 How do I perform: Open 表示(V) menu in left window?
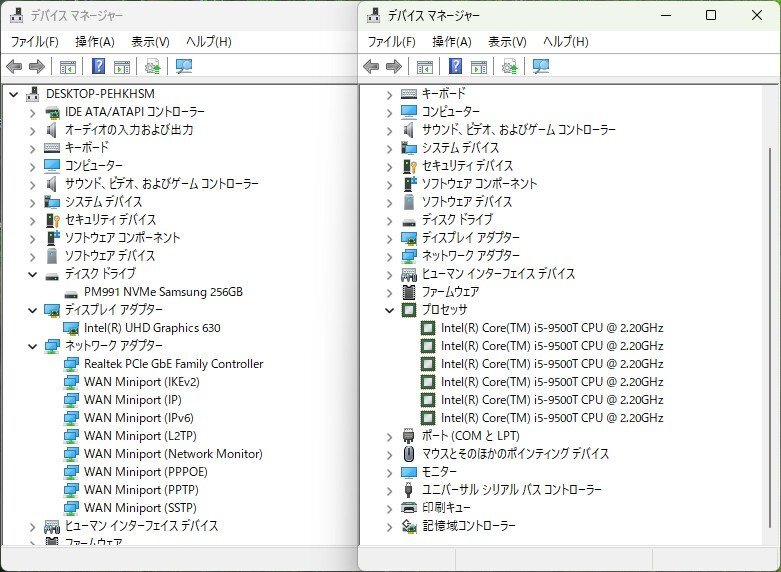pos(150,41)
